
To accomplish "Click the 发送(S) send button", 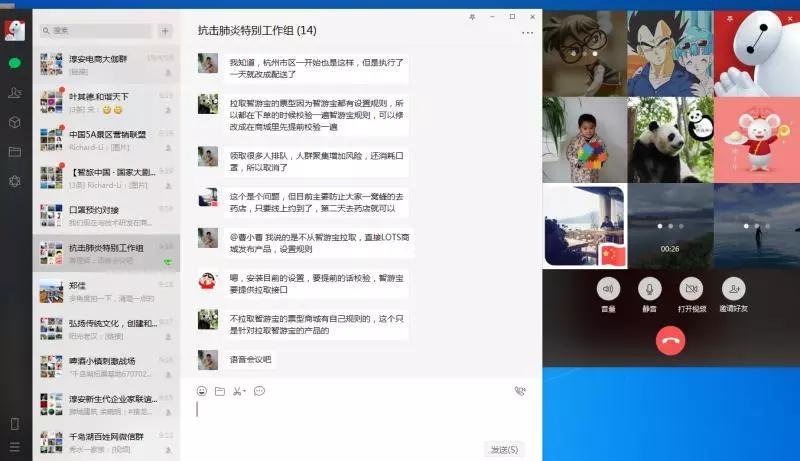I will 504,449.
